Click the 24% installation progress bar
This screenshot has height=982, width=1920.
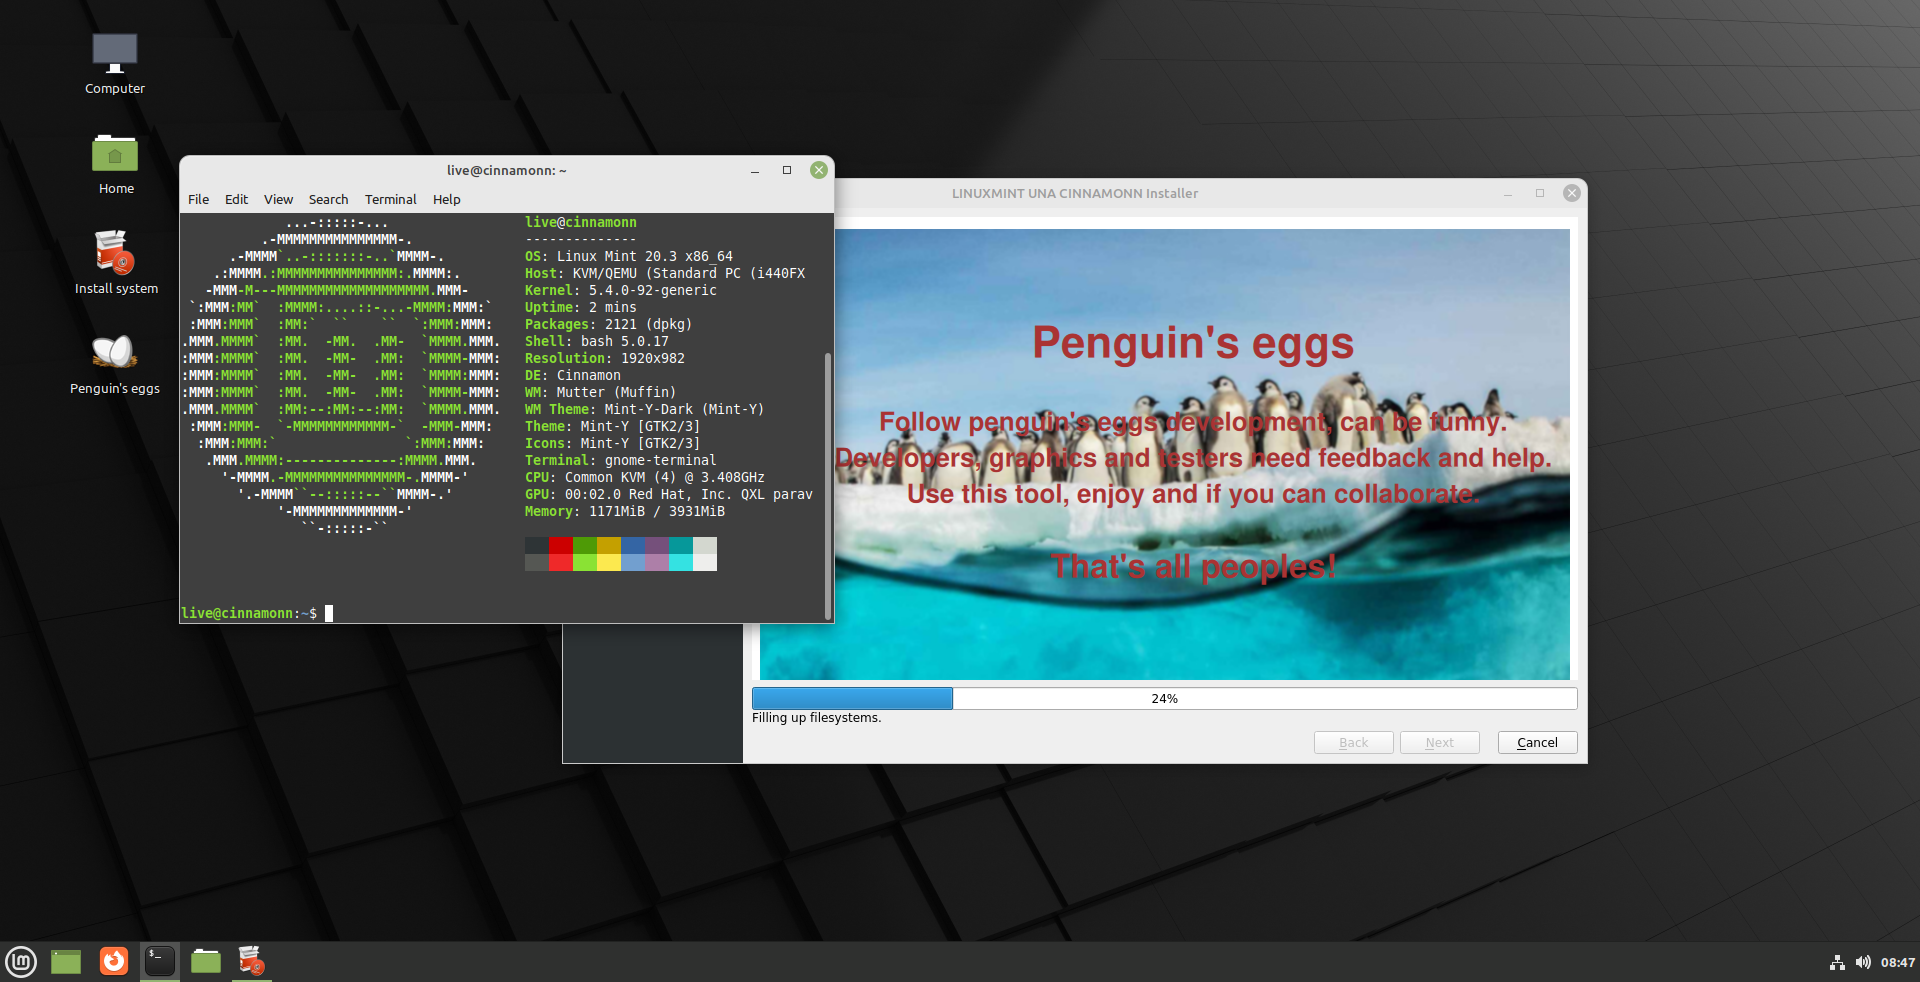(x=1164, y=698)
